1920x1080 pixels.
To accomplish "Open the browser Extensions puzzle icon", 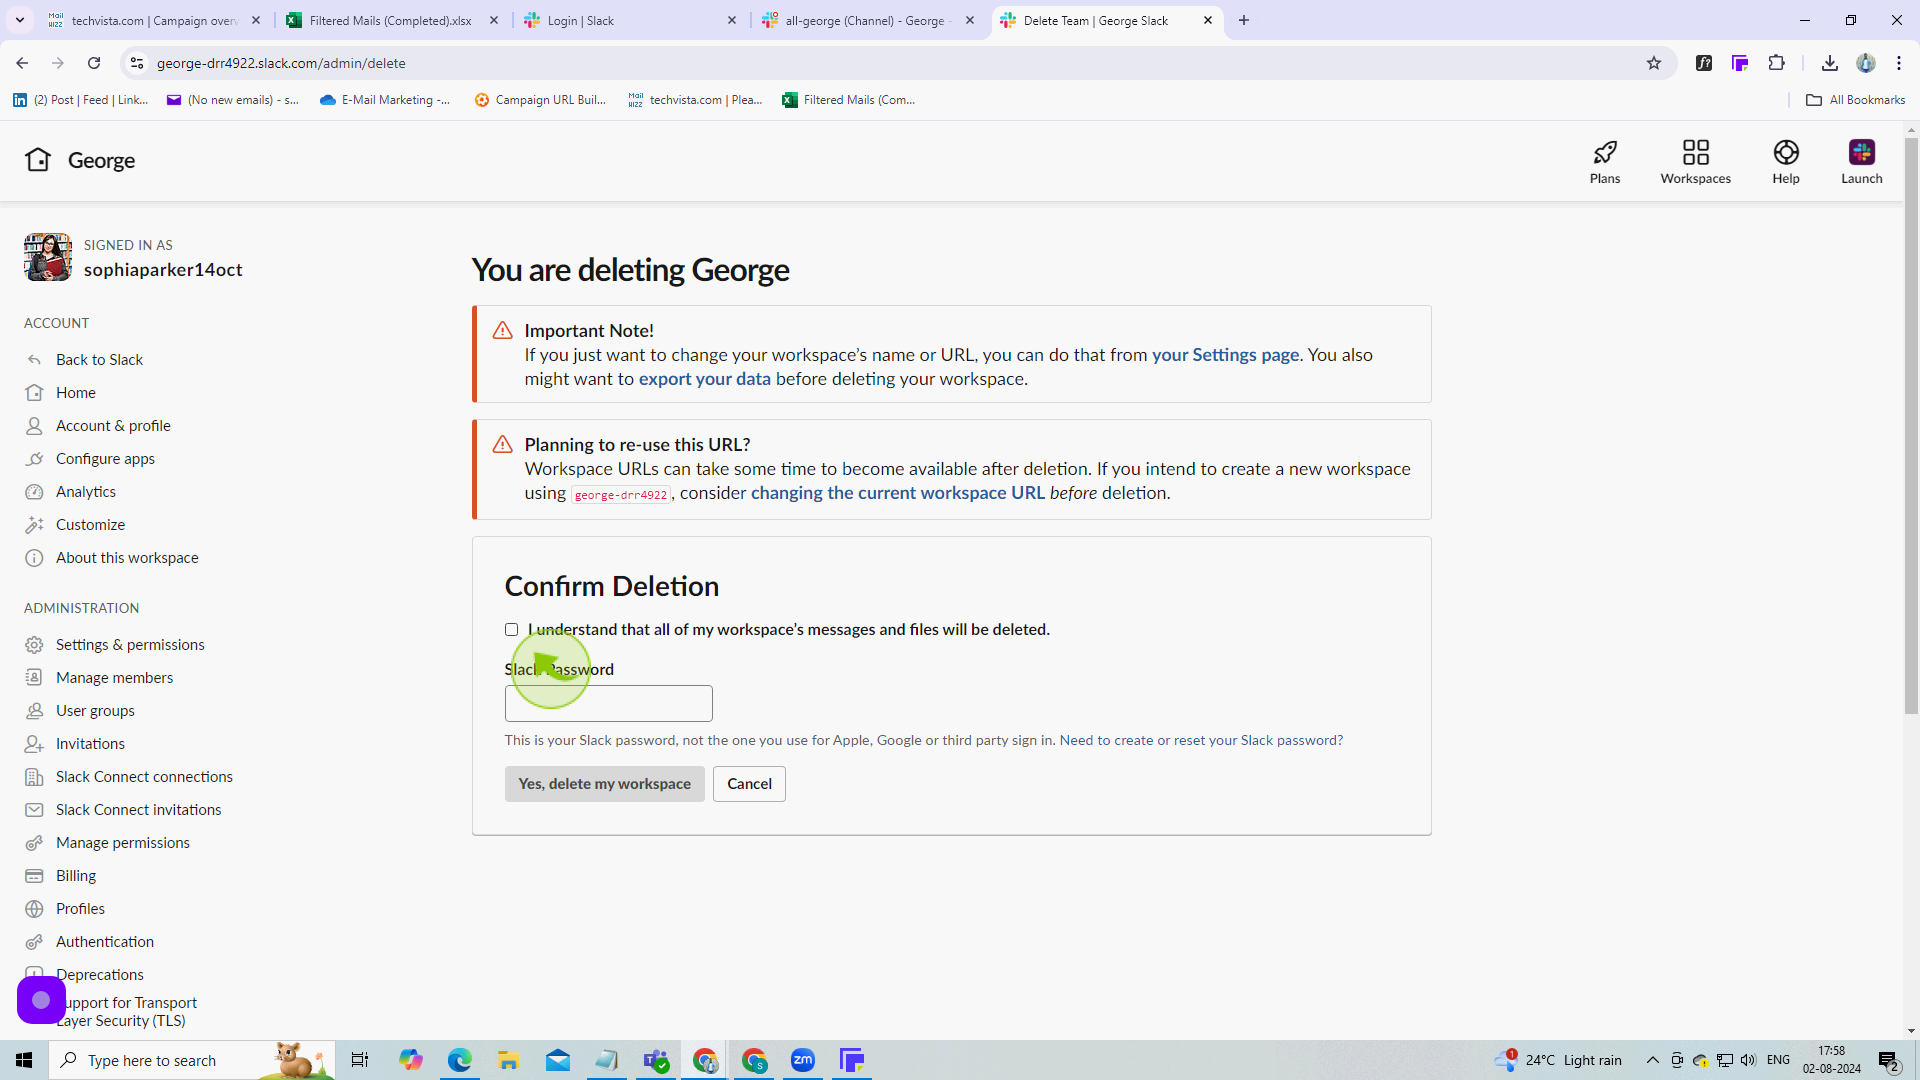I will coord(1776,63).
